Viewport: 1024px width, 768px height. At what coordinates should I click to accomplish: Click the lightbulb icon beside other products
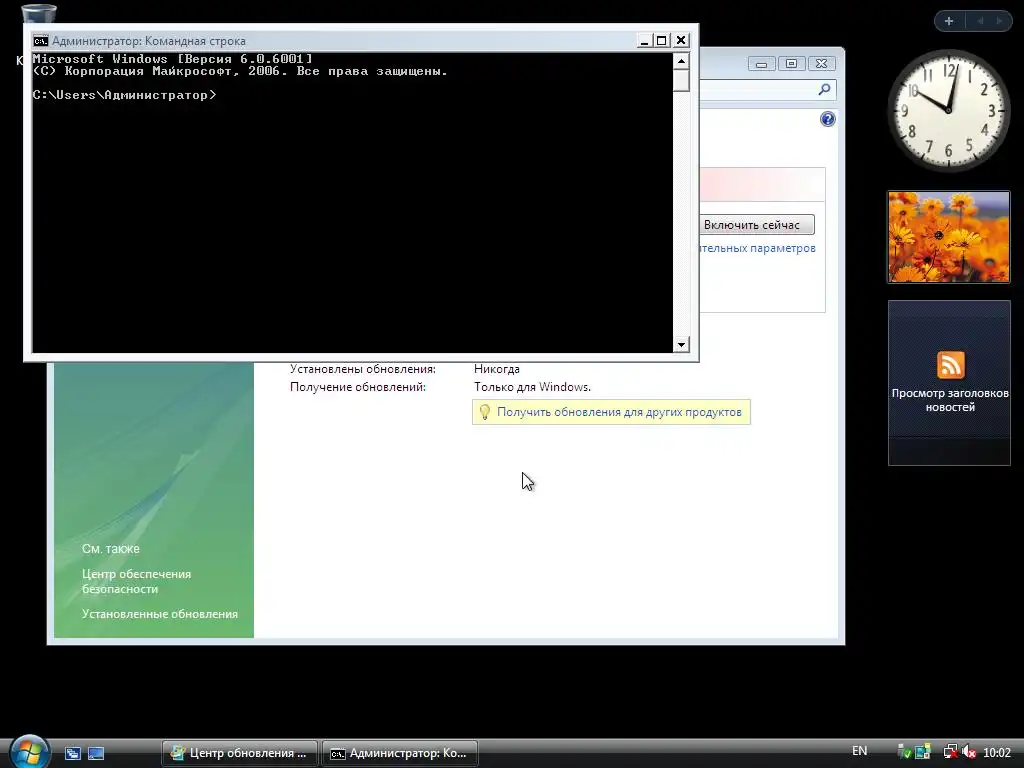(485, 411)
